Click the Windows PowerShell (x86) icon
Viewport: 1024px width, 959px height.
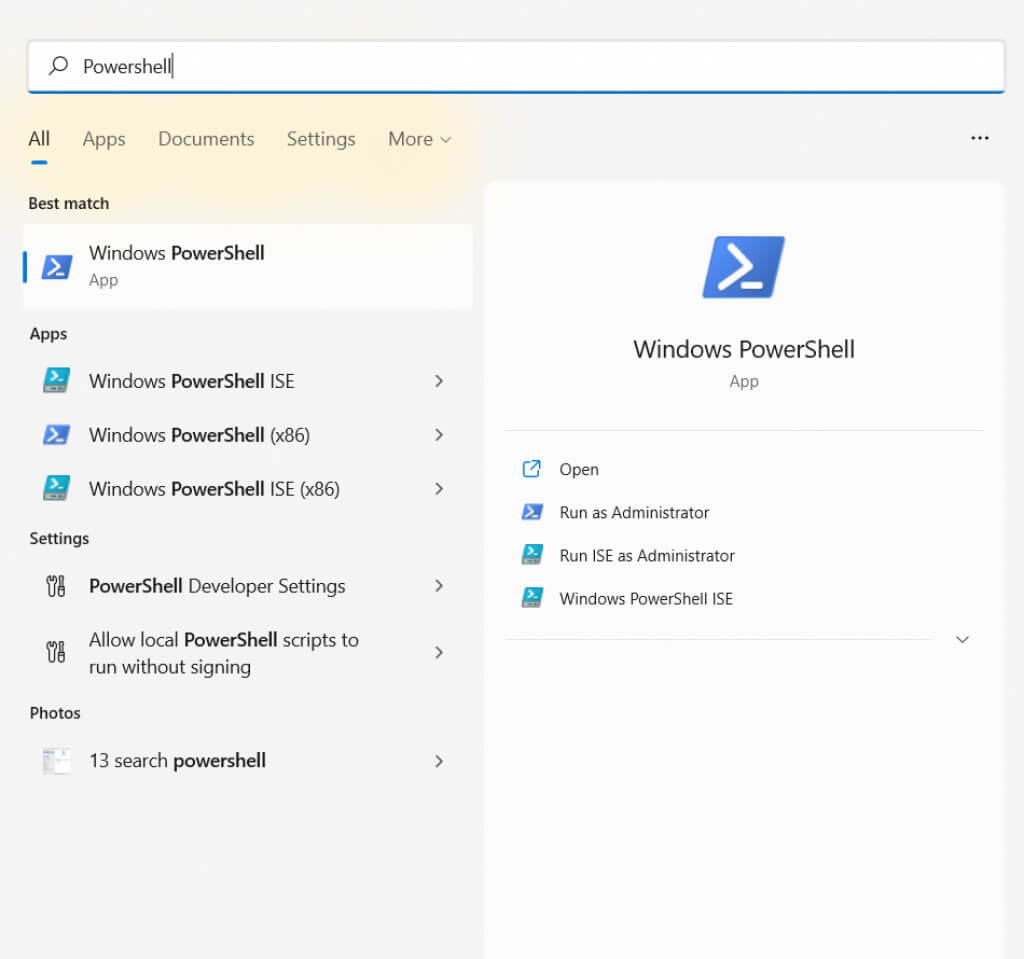56,435
